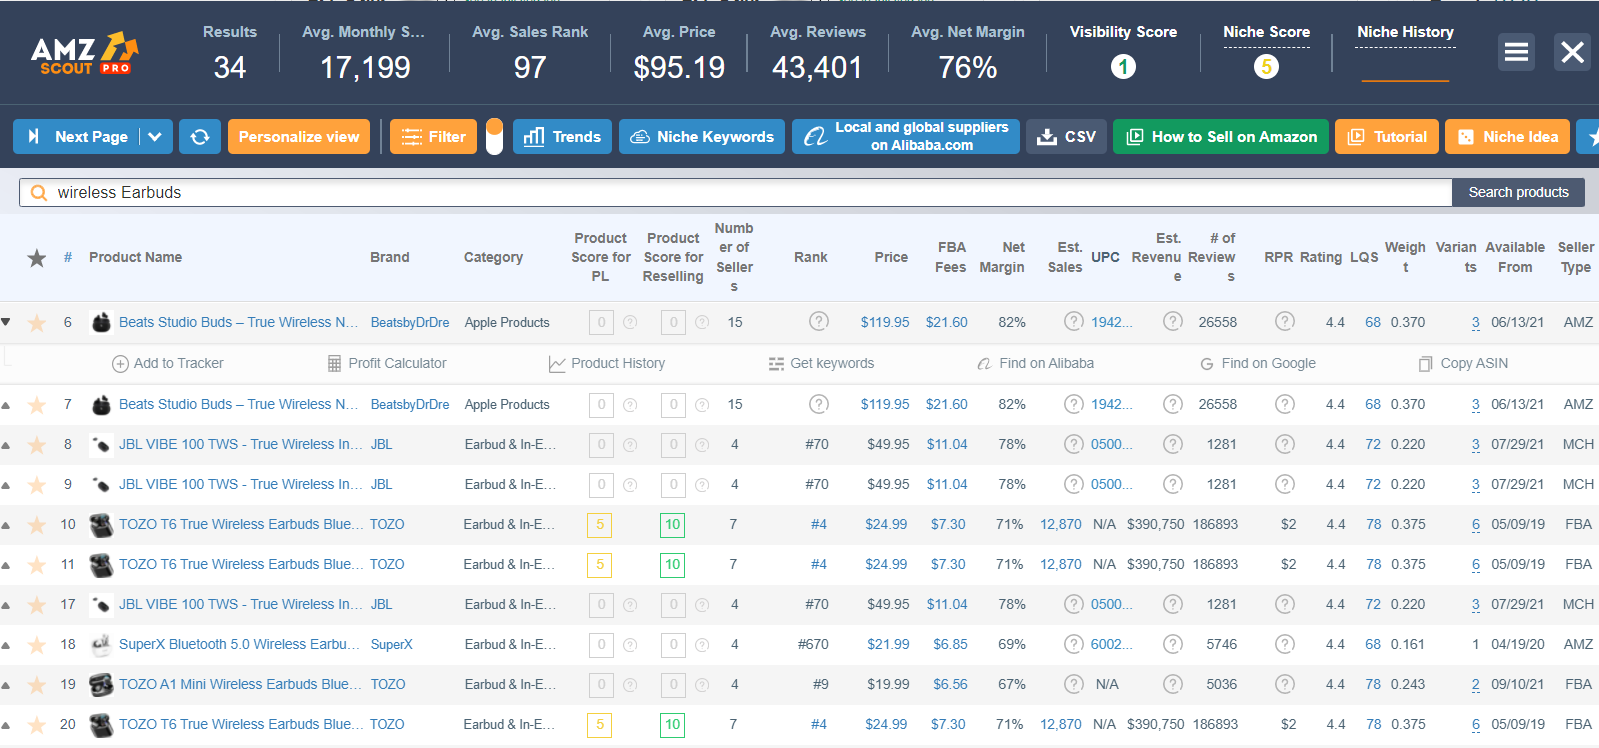
Task: Open the Next Page dropdown arrow
Action: 155,137
